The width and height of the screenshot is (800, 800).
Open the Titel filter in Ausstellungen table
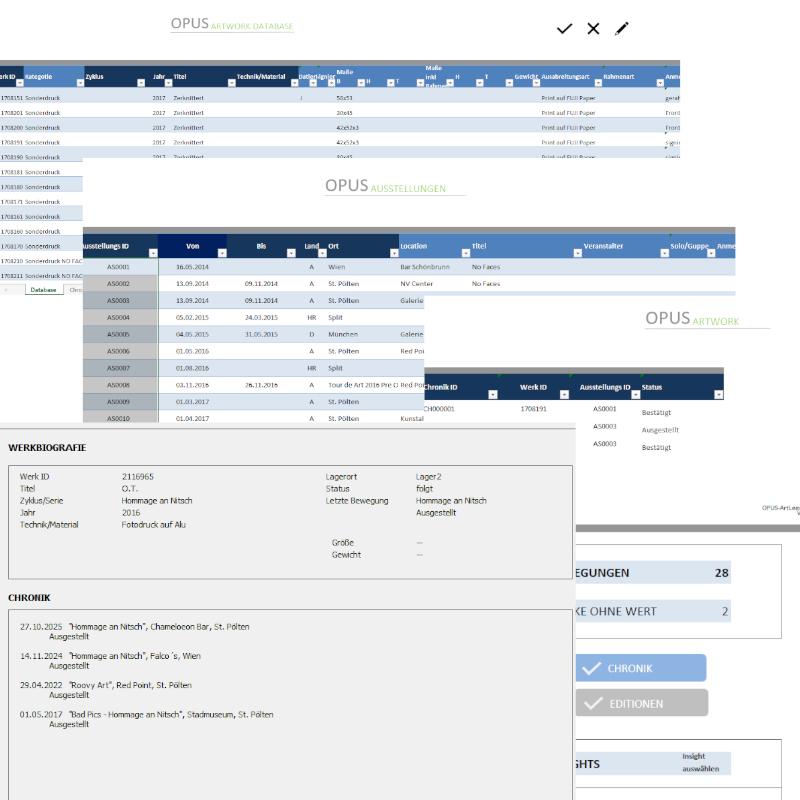[x=578, y=253]
